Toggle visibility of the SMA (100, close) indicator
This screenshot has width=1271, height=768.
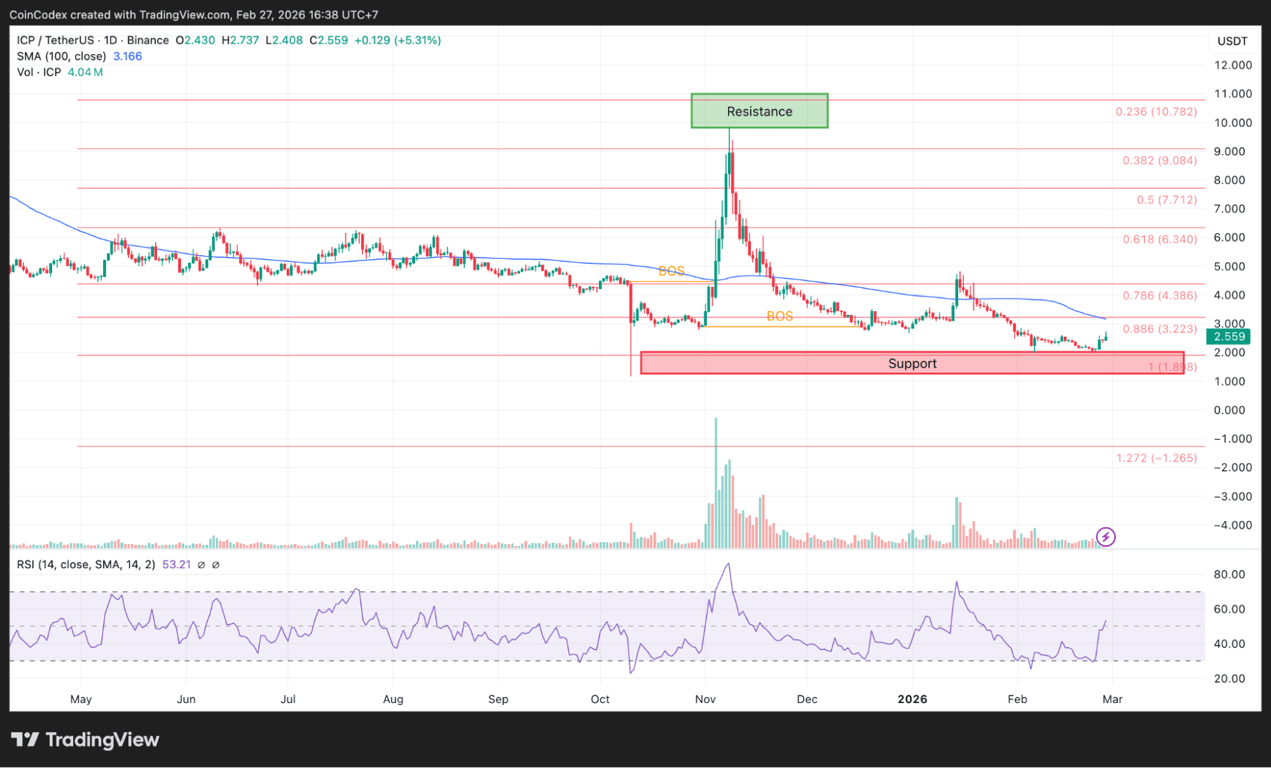[x=61, y=56]
